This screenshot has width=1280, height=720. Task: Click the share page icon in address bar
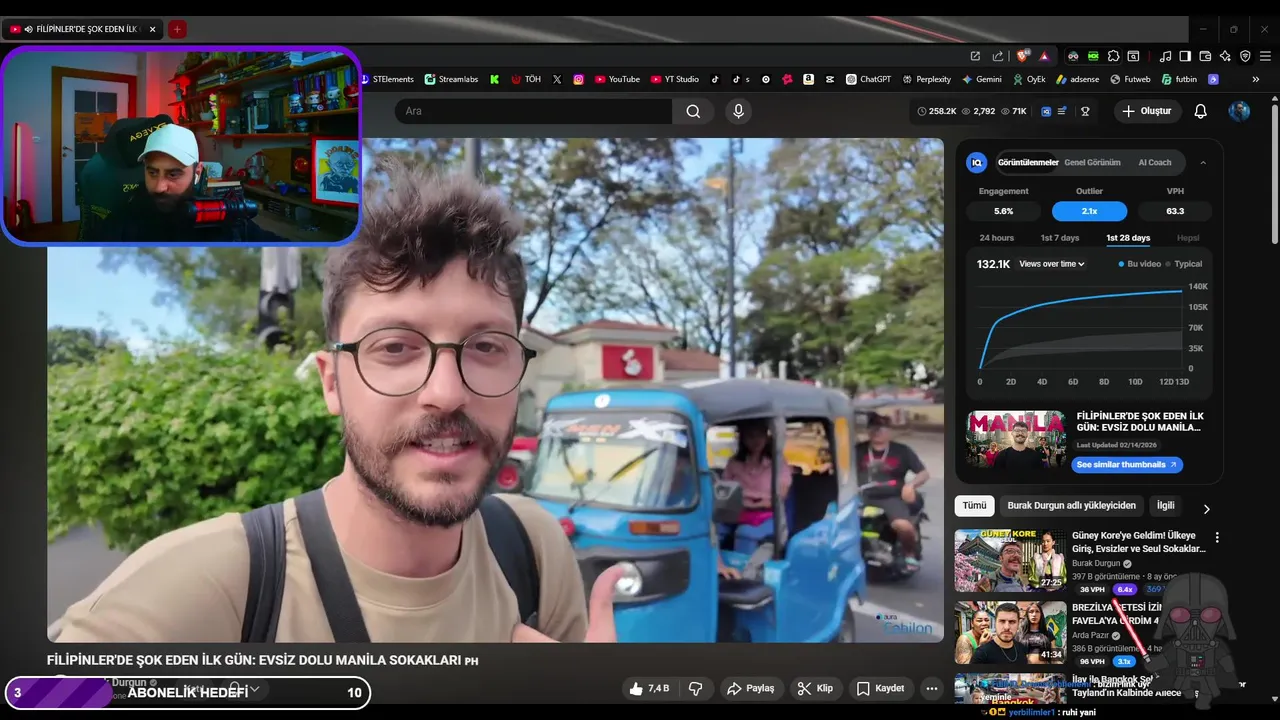coord(997,56)
